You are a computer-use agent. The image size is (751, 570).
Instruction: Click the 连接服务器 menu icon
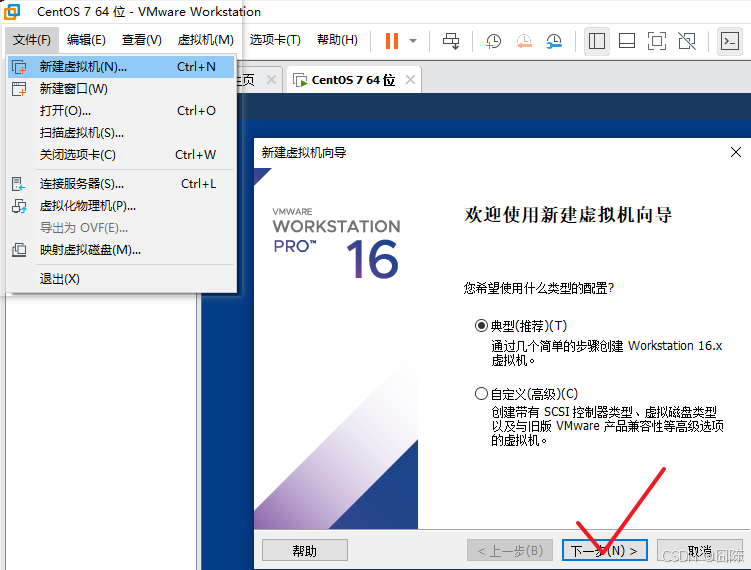tap(19, 184)
